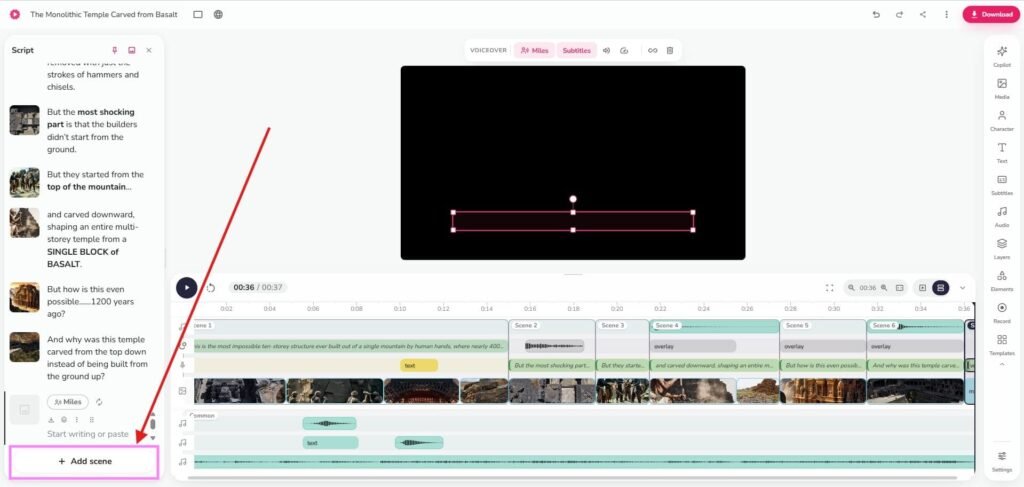Click the pin icon in the Script panel
This screenshot has height=487, width=1024.
pyautogui.click(x=114, y=50)
